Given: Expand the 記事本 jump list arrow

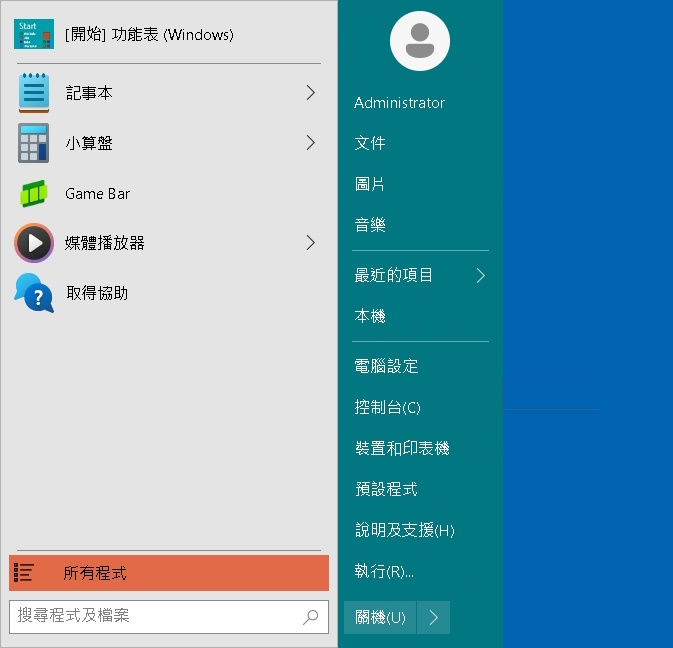Looking at the screenshot, I should coord(310,93).
